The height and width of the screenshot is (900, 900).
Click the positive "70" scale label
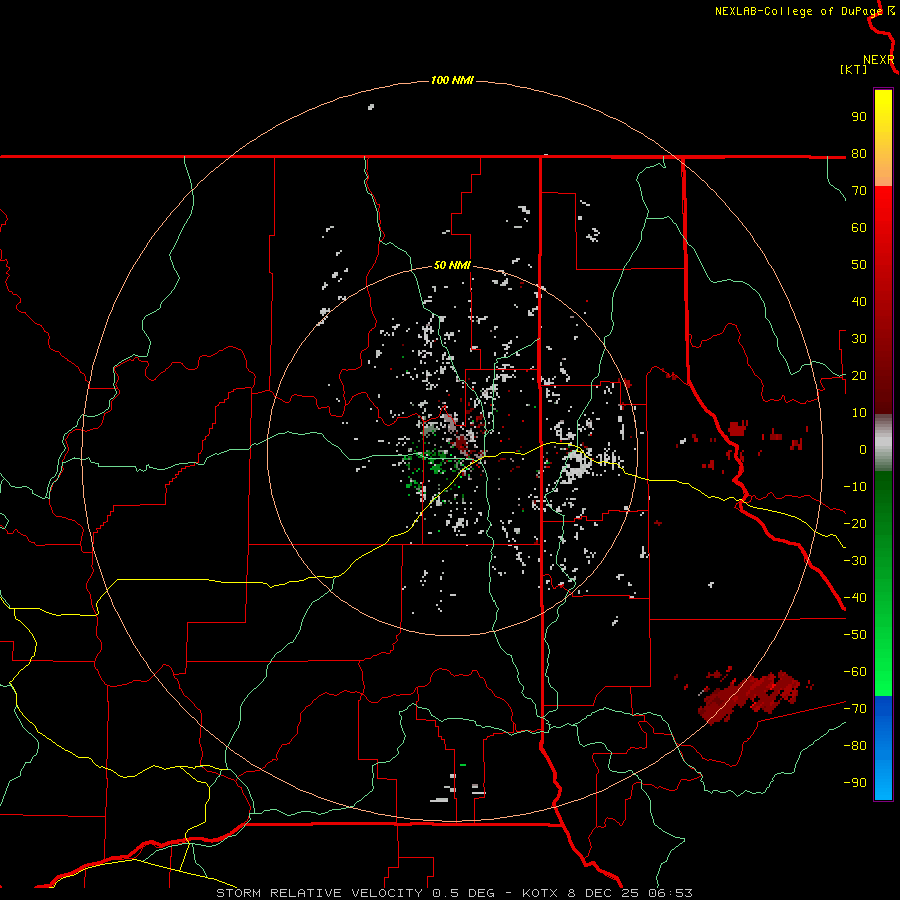tap(859, 191)
